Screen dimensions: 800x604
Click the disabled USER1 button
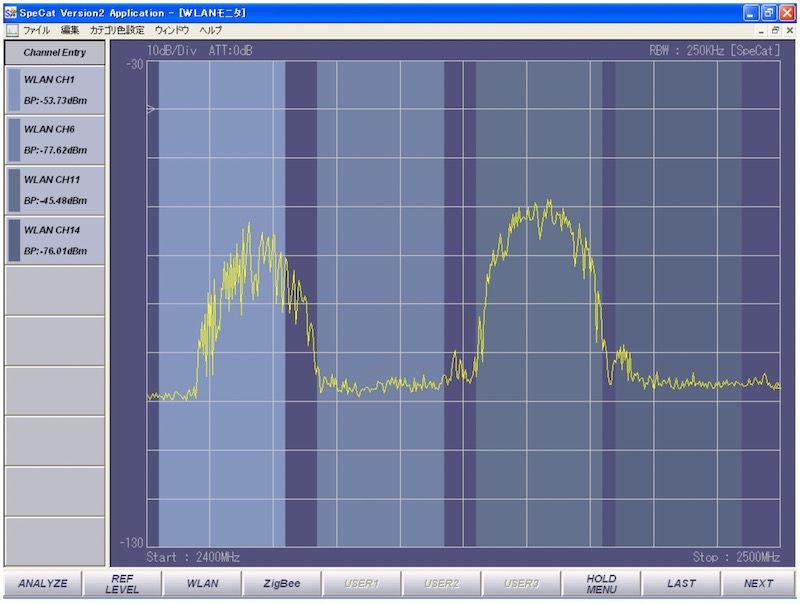tap(362, 583)
